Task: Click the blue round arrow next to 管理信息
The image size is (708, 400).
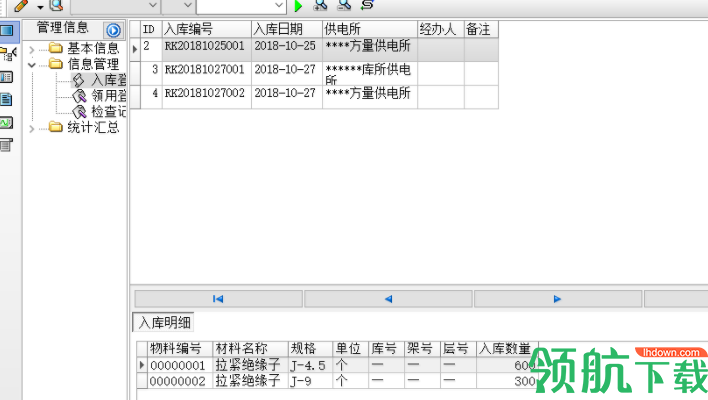Action: (113, 31)
